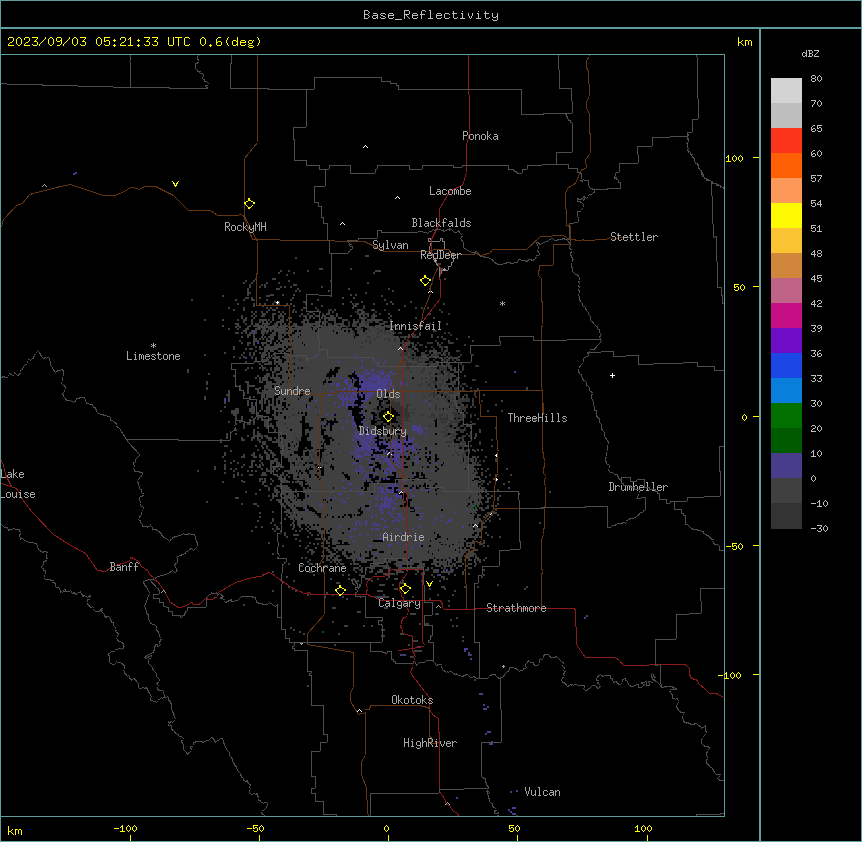This screenshot has height=842, width=862.
Task: Click the dBZ legend heading
Action: click(810, 54)
